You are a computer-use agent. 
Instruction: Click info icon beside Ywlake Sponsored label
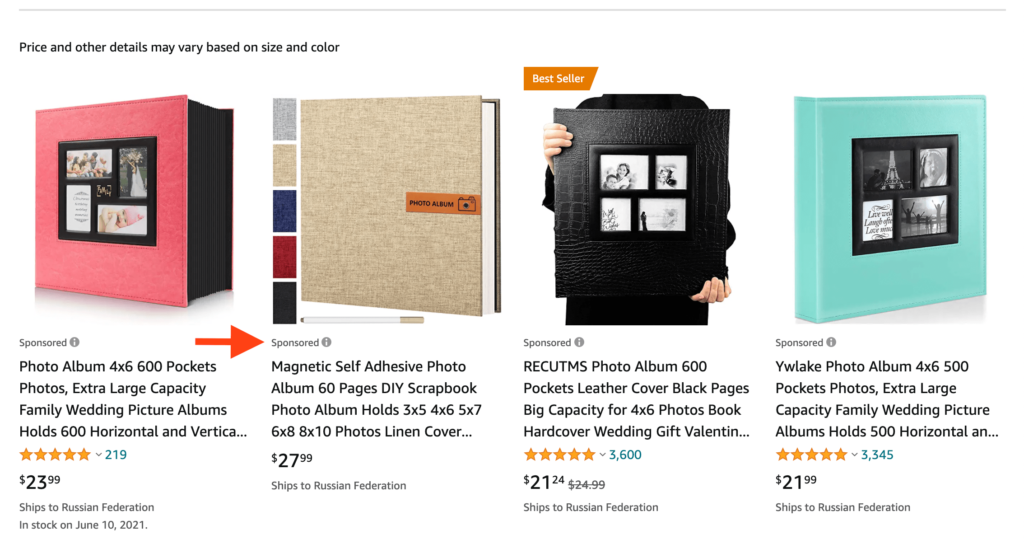click(831, 343)
